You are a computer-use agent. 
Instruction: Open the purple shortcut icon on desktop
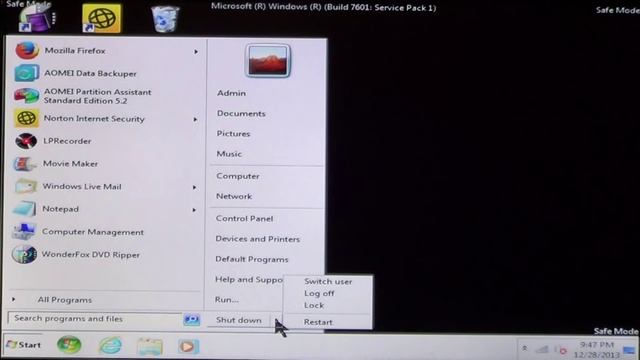38,19
